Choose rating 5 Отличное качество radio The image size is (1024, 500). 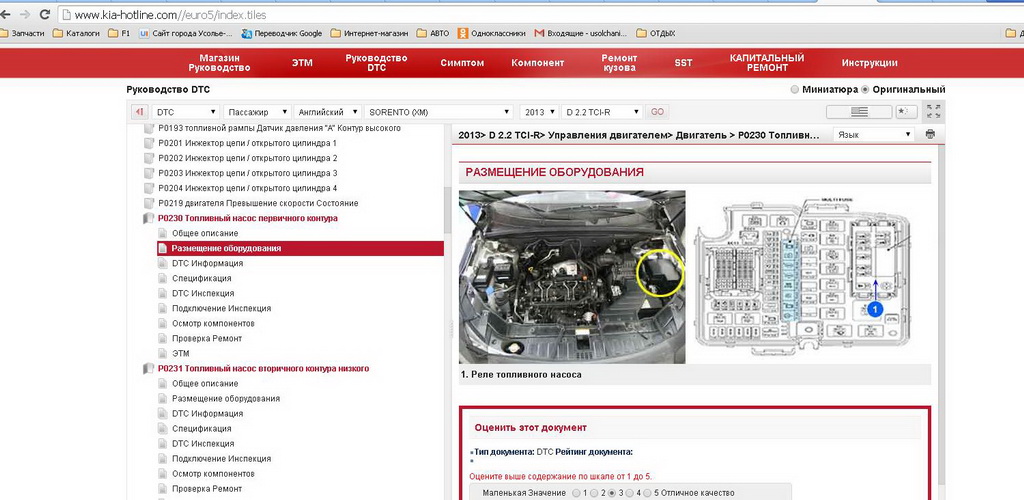pyautogui.click(x=645, y=493)
